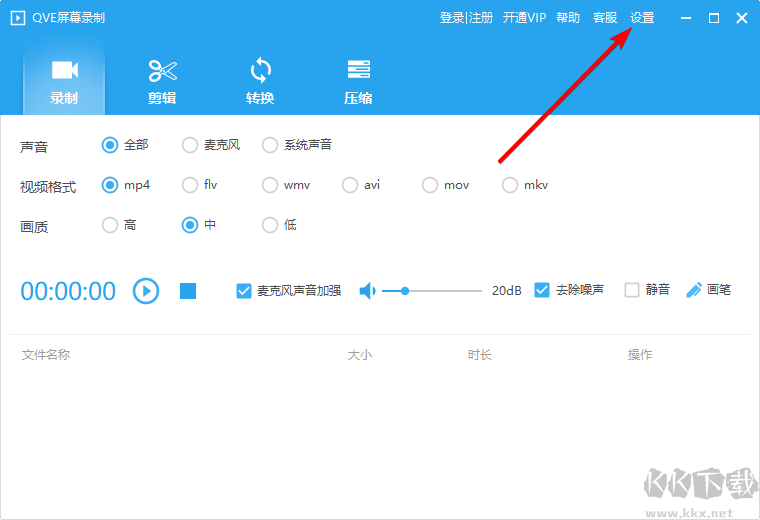Open 设置 settings

[642, 18]
